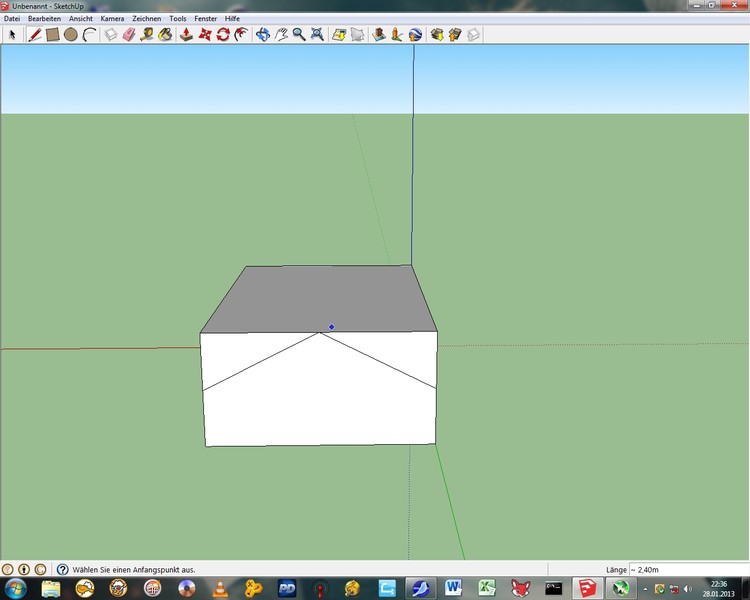
Task: Open Windows Explorer from the taskbar
Action: click(51, 589)
